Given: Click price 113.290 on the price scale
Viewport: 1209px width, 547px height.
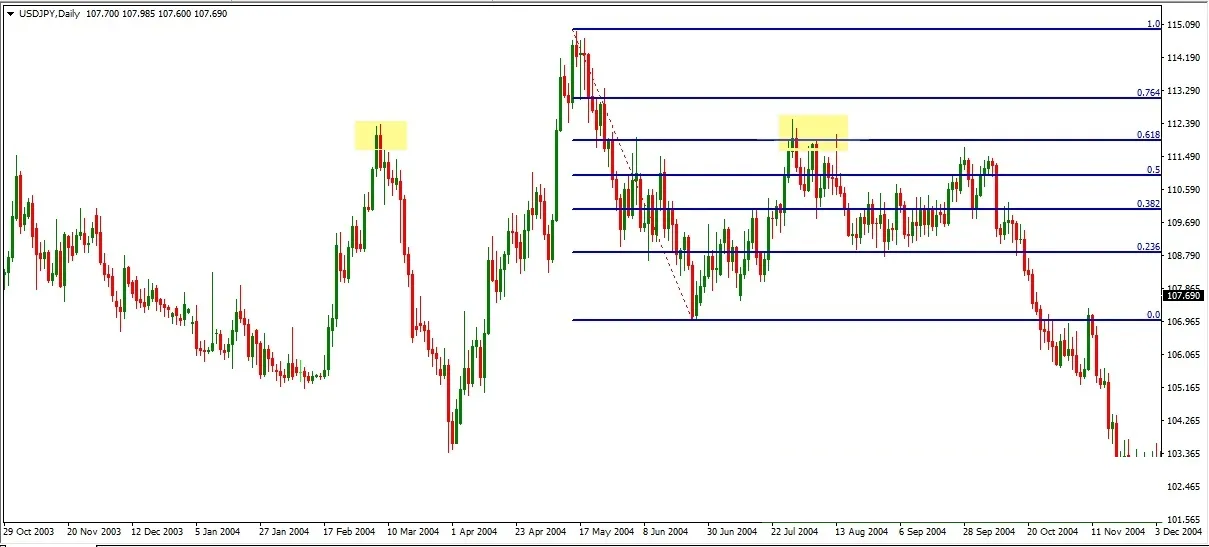Looking at the screenshot, I should [1184, 90].
